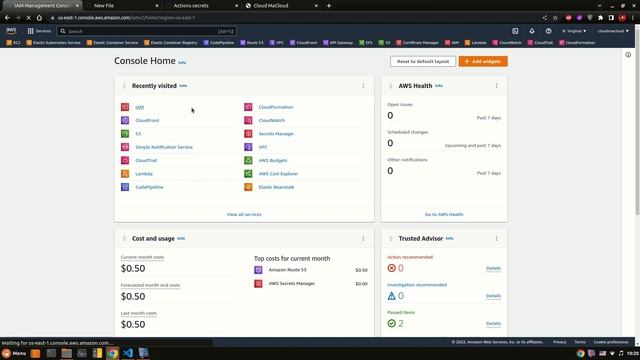Click the Go to AWS Health link

444,214
